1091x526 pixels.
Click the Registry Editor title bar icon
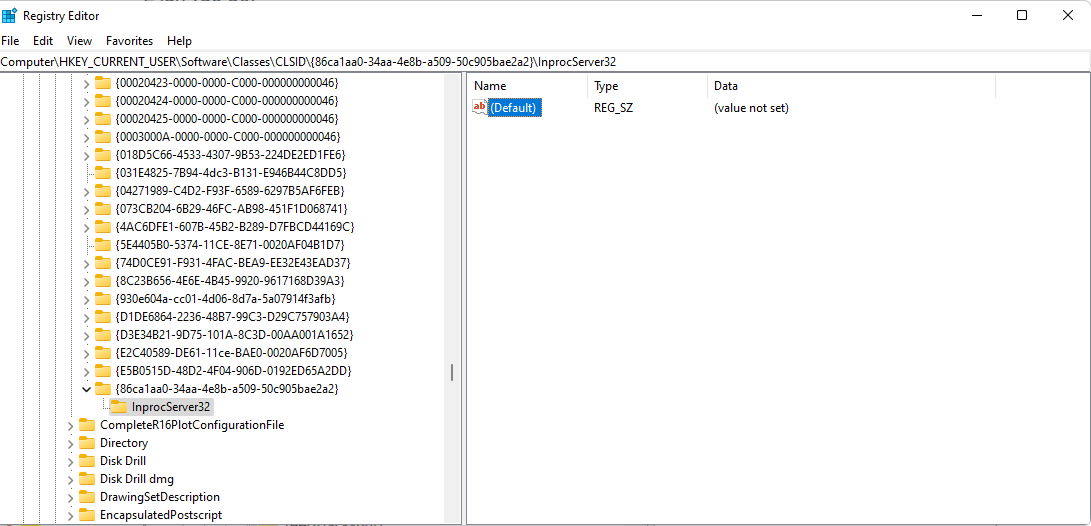pyautogui.click(x=10, y=15)
